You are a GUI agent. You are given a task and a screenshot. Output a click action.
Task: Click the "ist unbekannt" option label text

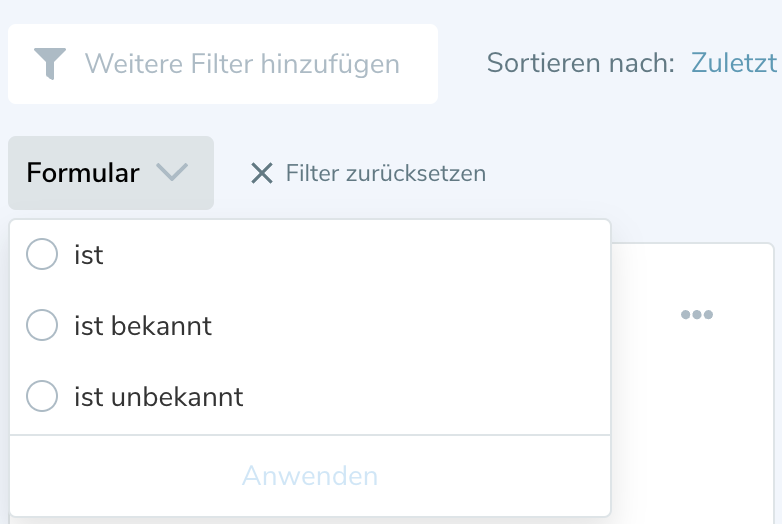tap(158, 397)
